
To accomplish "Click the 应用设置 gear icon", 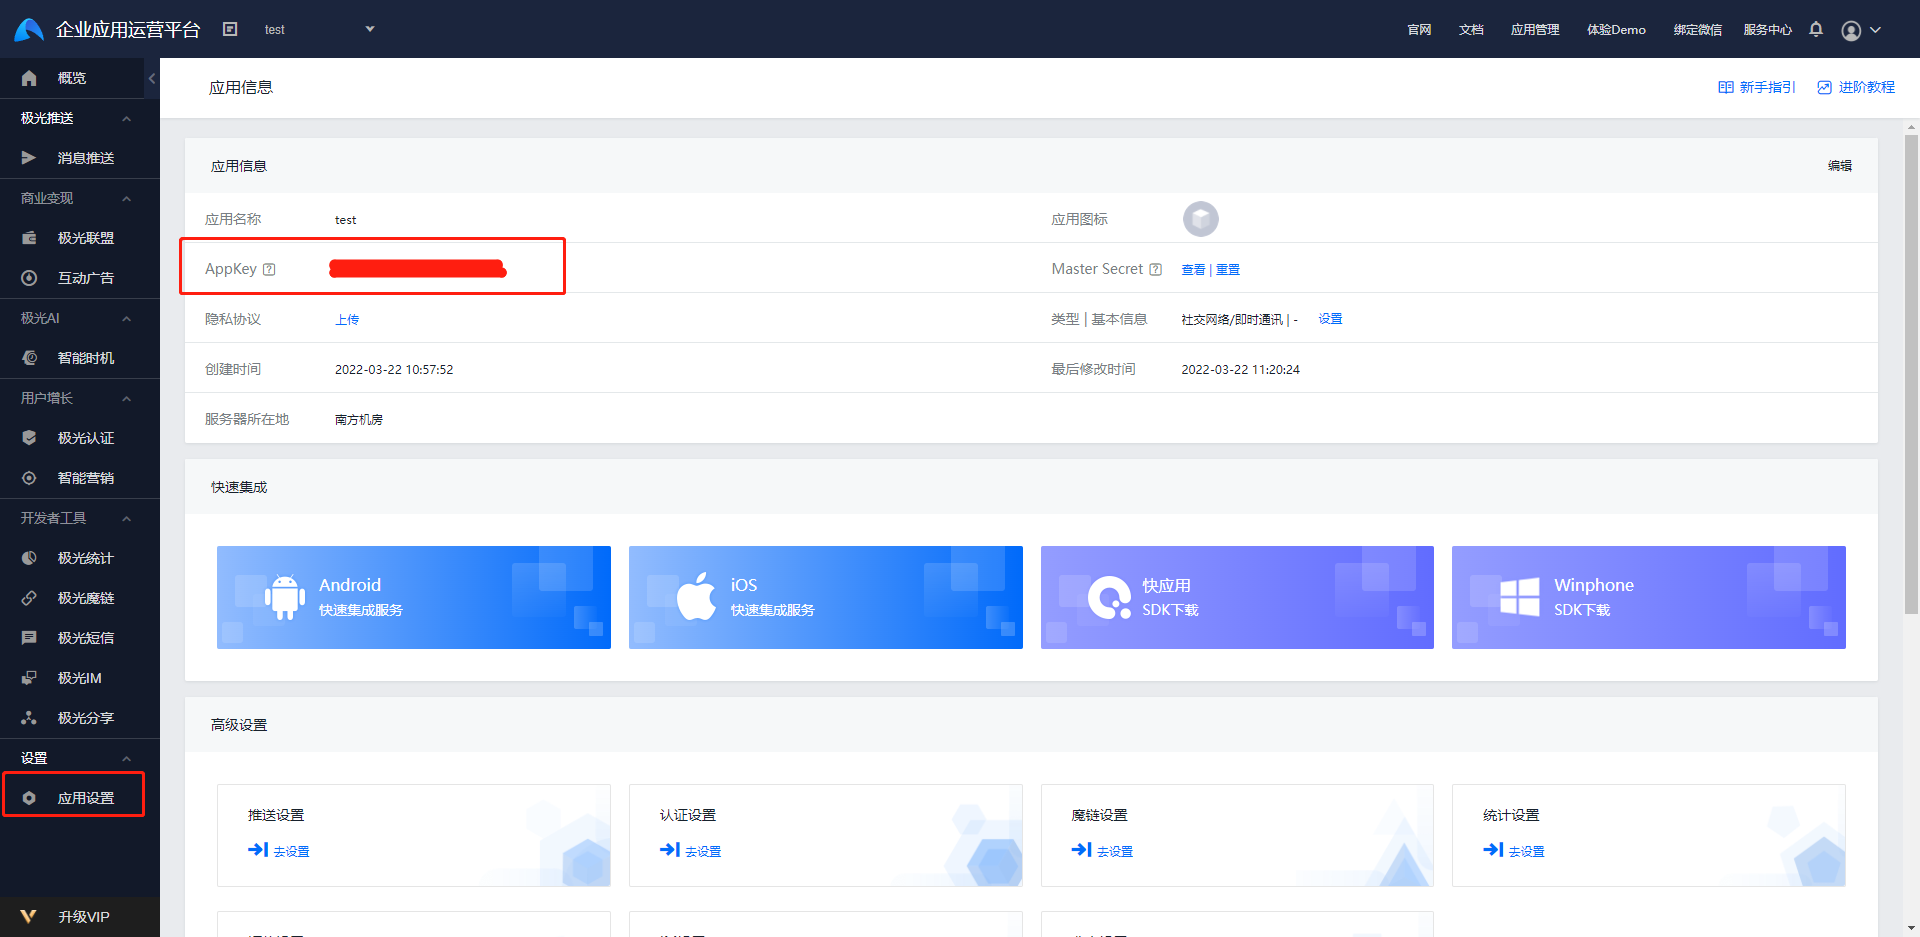I will 29,798.
